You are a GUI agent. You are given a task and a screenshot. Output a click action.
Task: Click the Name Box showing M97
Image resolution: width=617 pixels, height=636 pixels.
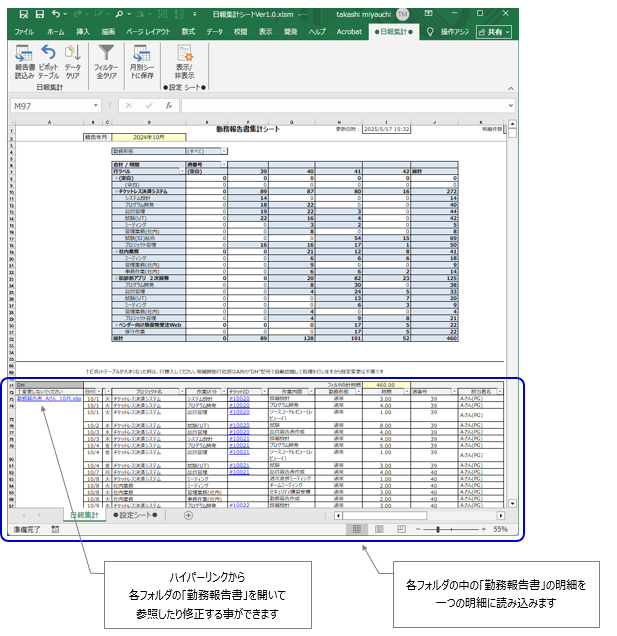coord(52,106)
